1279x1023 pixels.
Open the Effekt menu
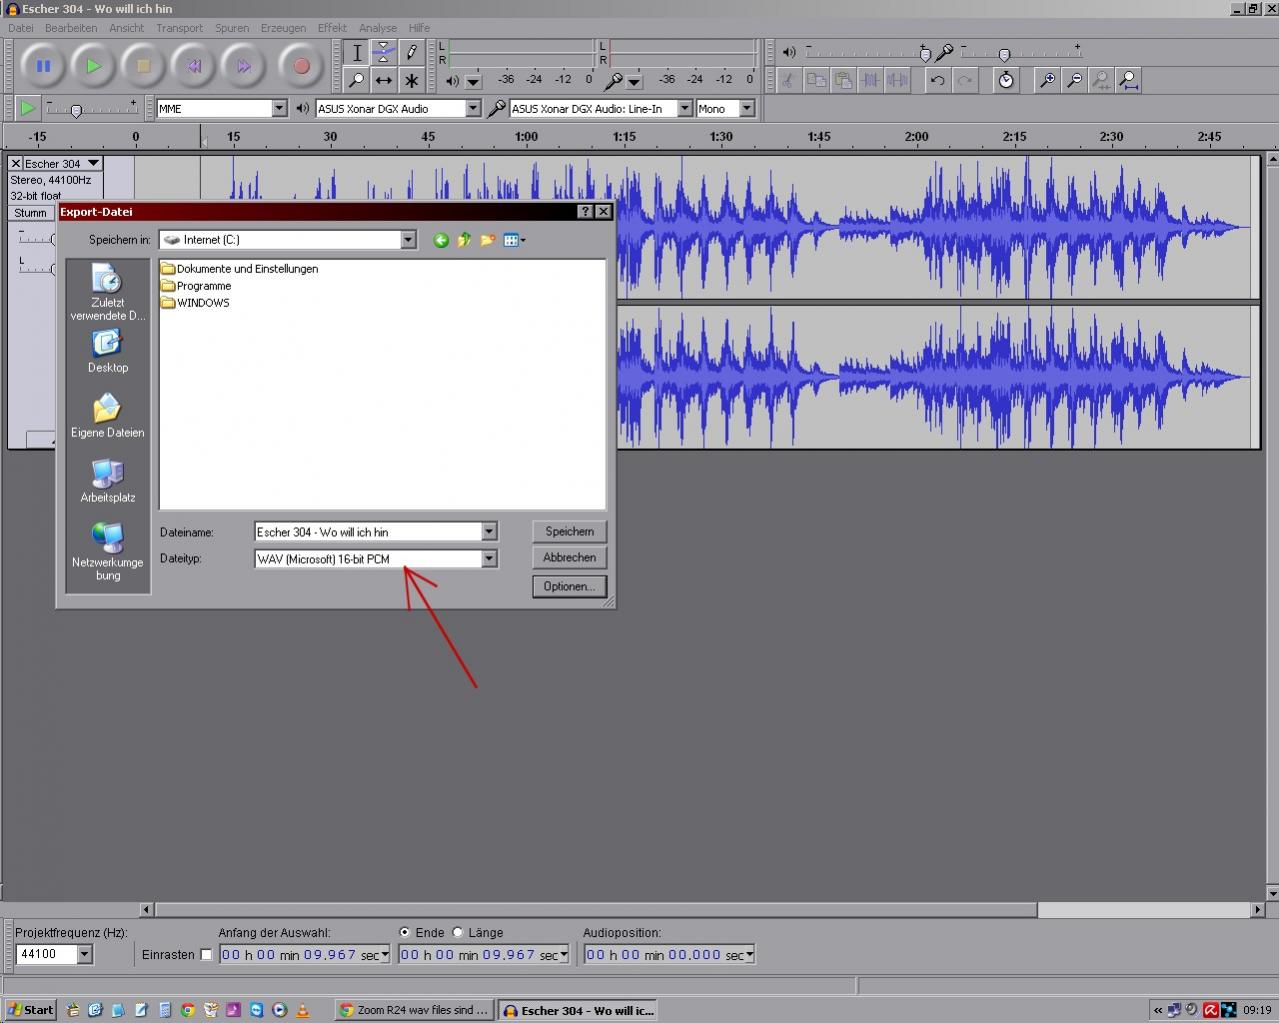[x=332, y=28]
